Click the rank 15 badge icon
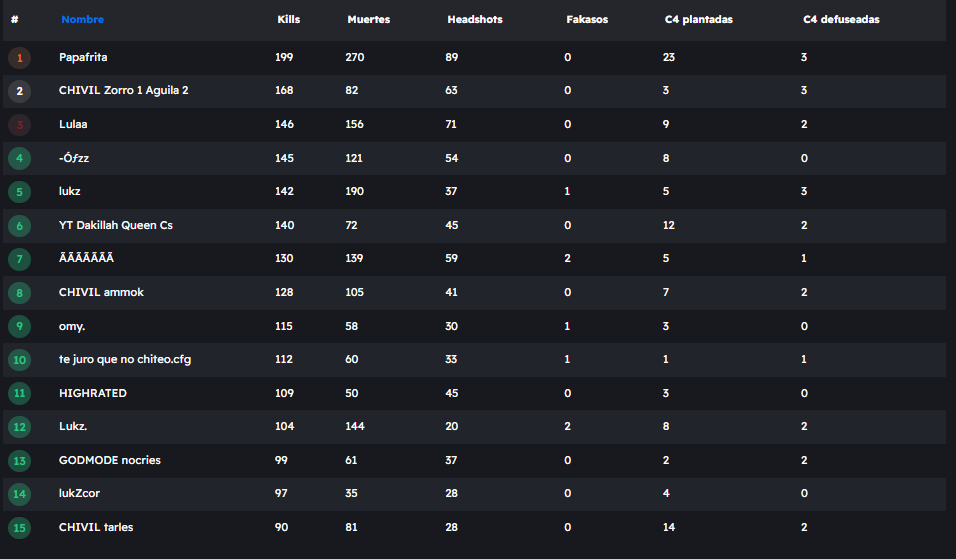Viewport: 956px width, 559px height. click(19, 528)
